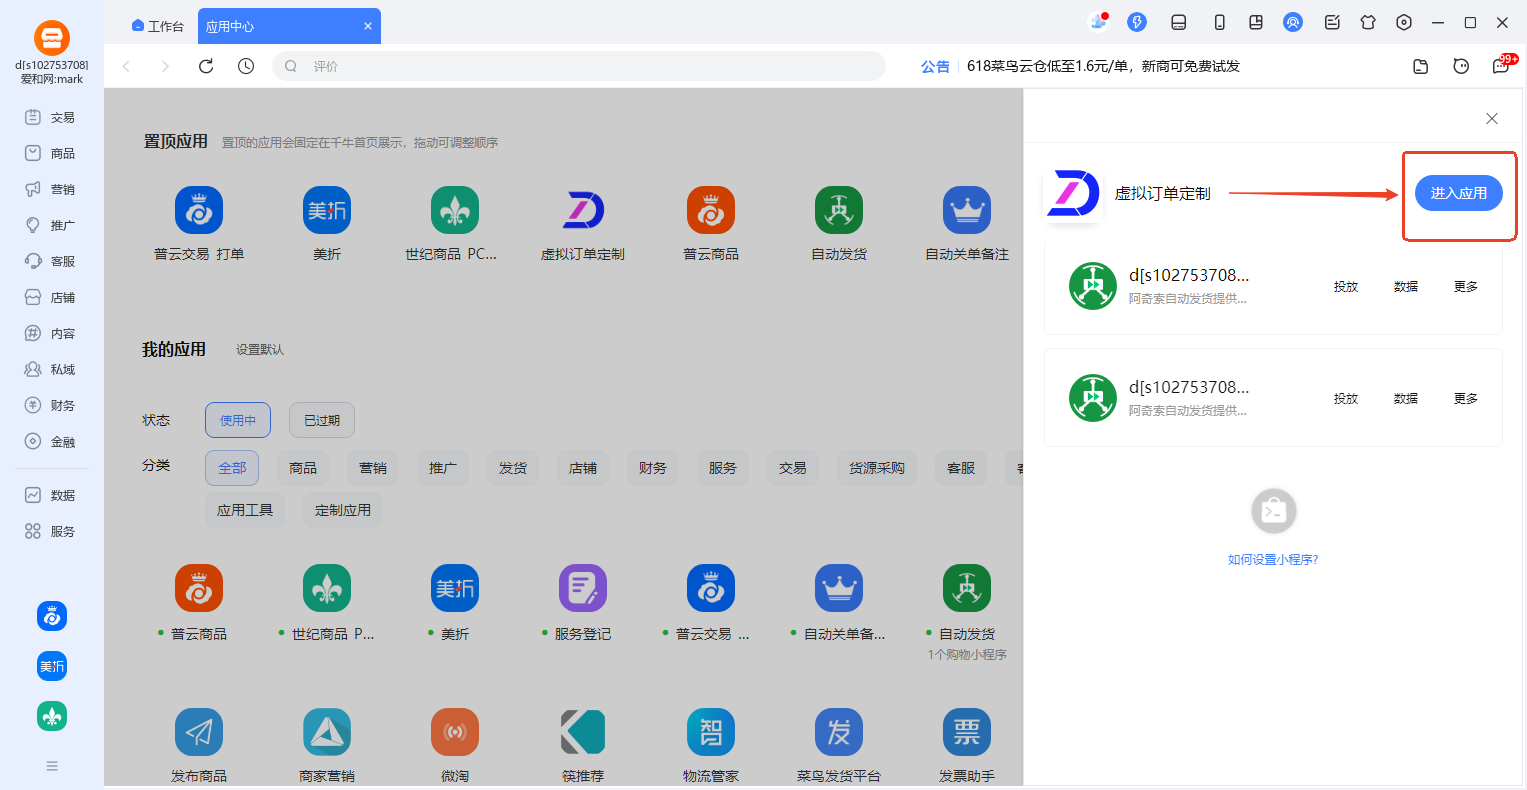This screenshot has height=790, width=1527.
Task: Close the side panel with X
Action: [x=1491, y=119]
